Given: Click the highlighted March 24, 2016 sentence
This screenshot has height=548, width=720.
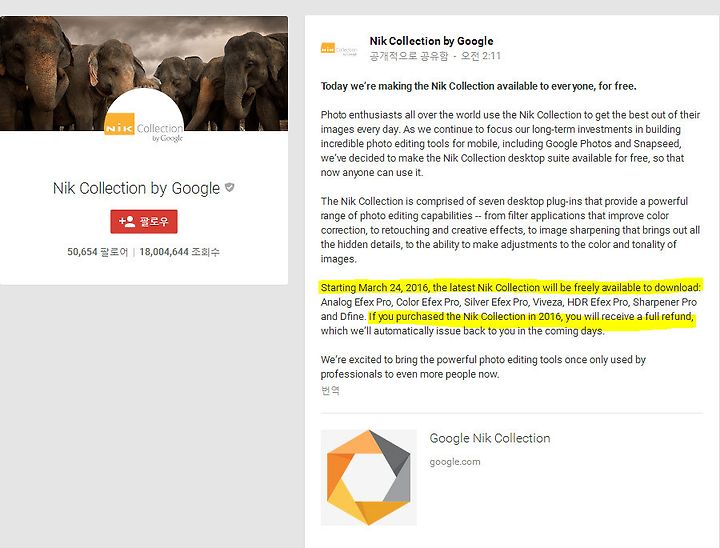Looking at the screenshot, I should click(511, 288).
